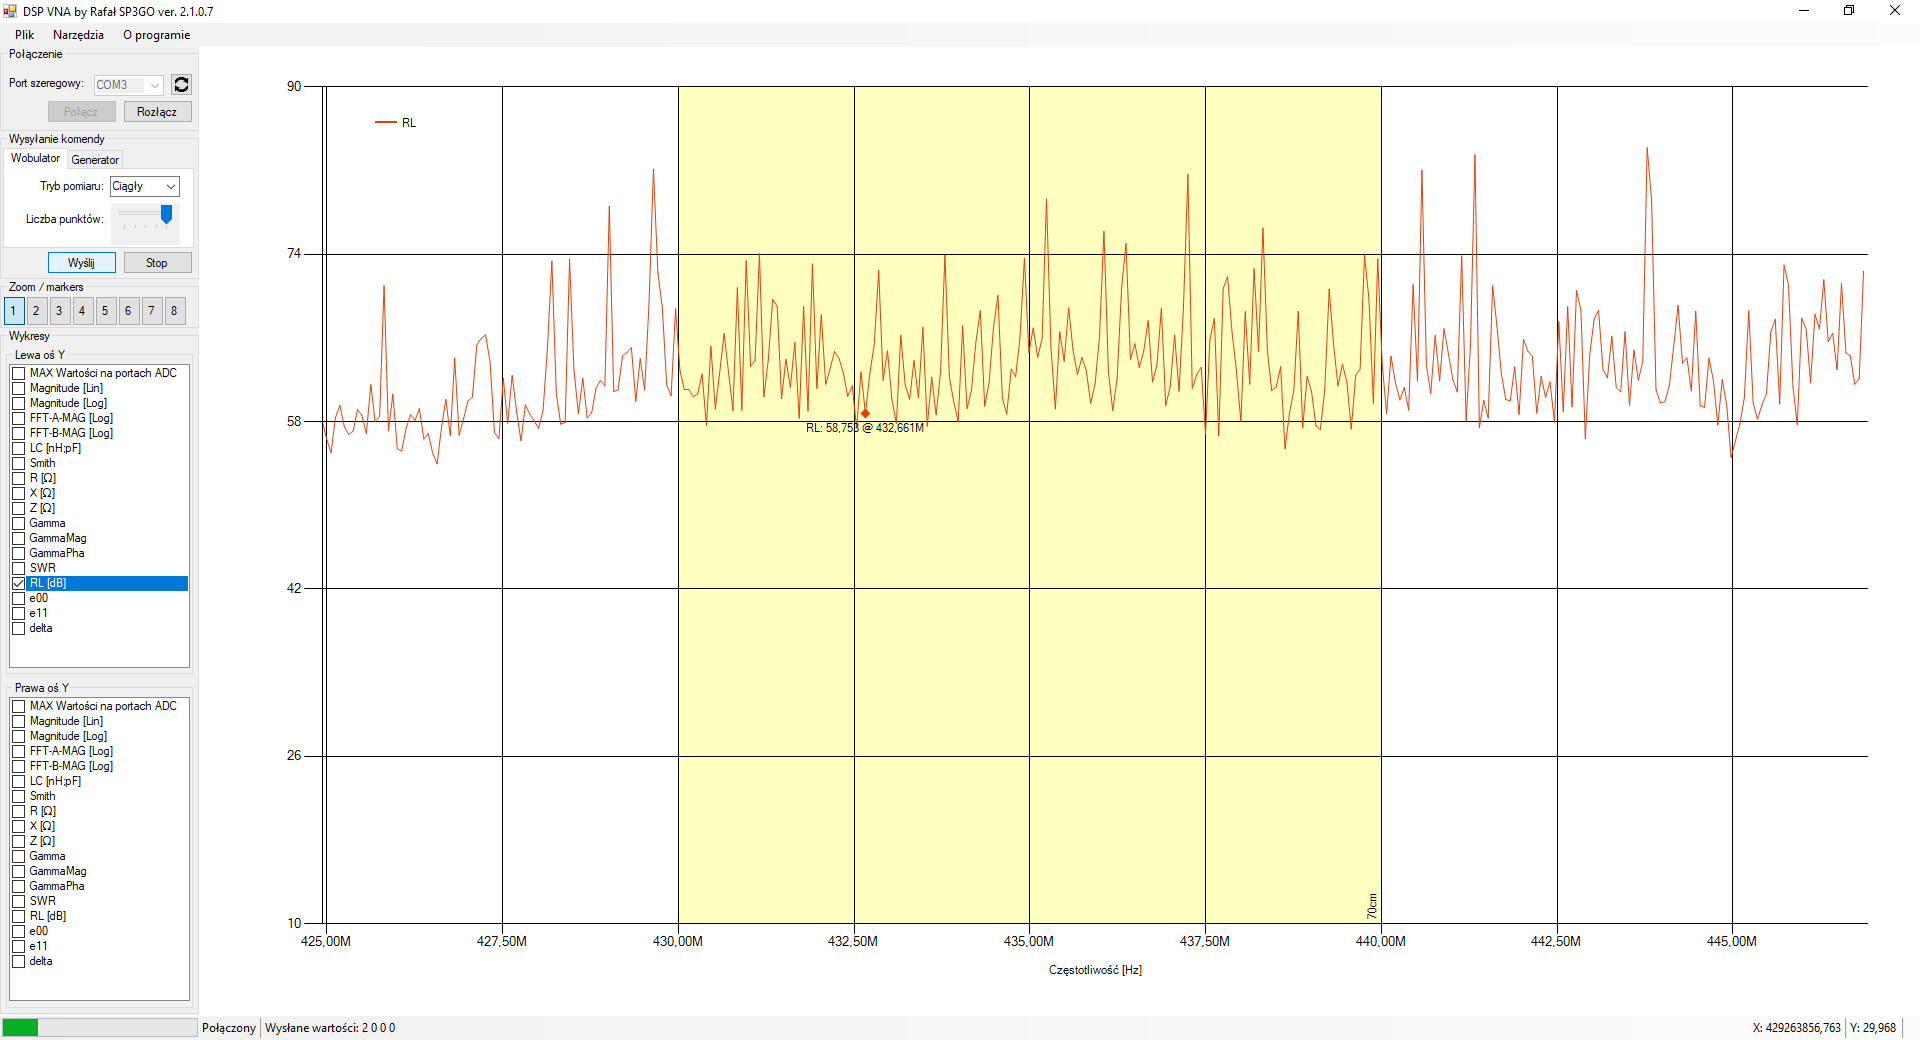Uncheck RL [dB] in left Y axis list
Image resolution: width=1920 pixels, height=1040 pixels.
(19, 583)
